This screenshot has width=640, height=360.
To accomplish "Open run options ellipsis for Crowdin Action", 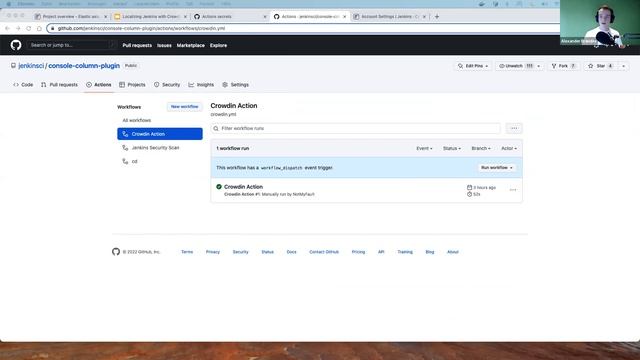I will (513, 190).
